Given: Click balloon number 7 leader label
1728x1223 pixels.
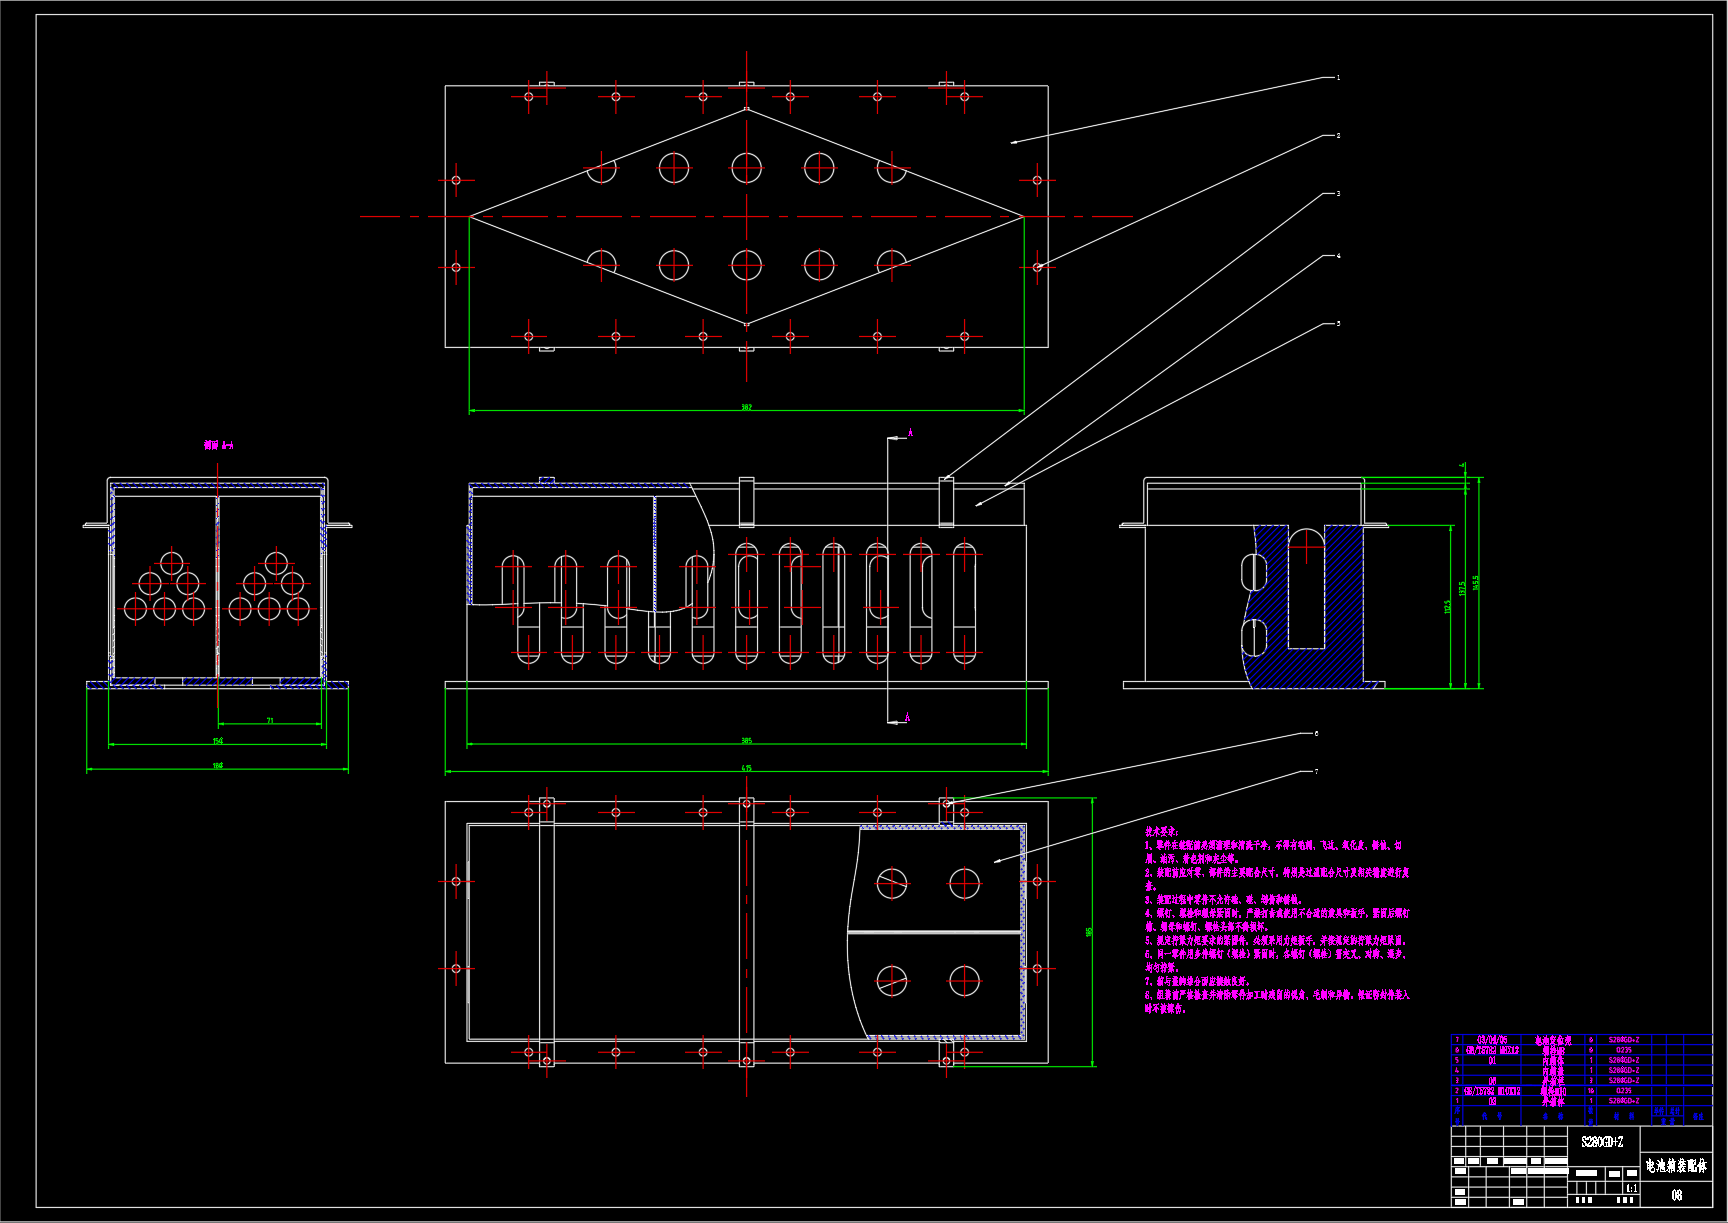Looking at the screenshot, I should (x=1316, y=772).
